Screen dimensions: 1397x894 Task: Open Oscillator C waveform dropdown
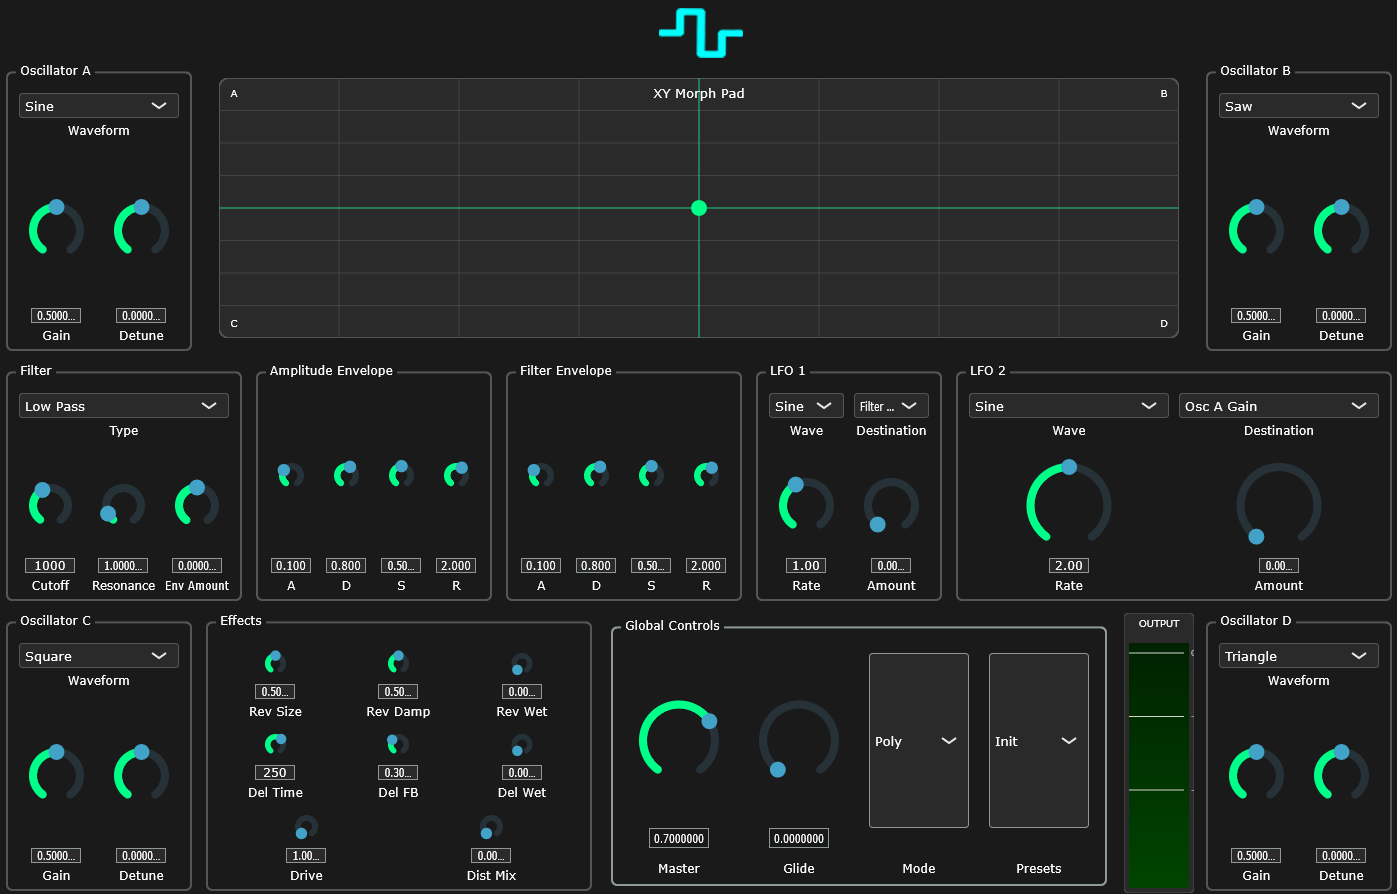[99, 656]
